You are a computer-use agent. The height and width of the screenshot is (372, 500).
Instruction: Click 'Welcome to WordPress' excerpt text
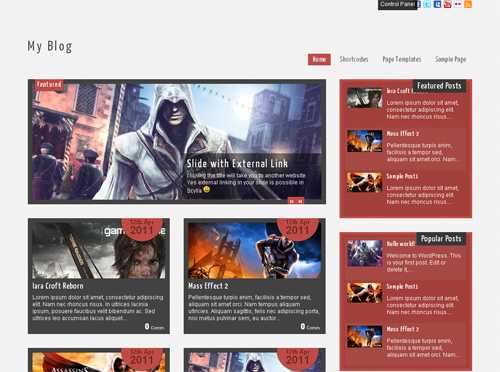coord(423,263)
